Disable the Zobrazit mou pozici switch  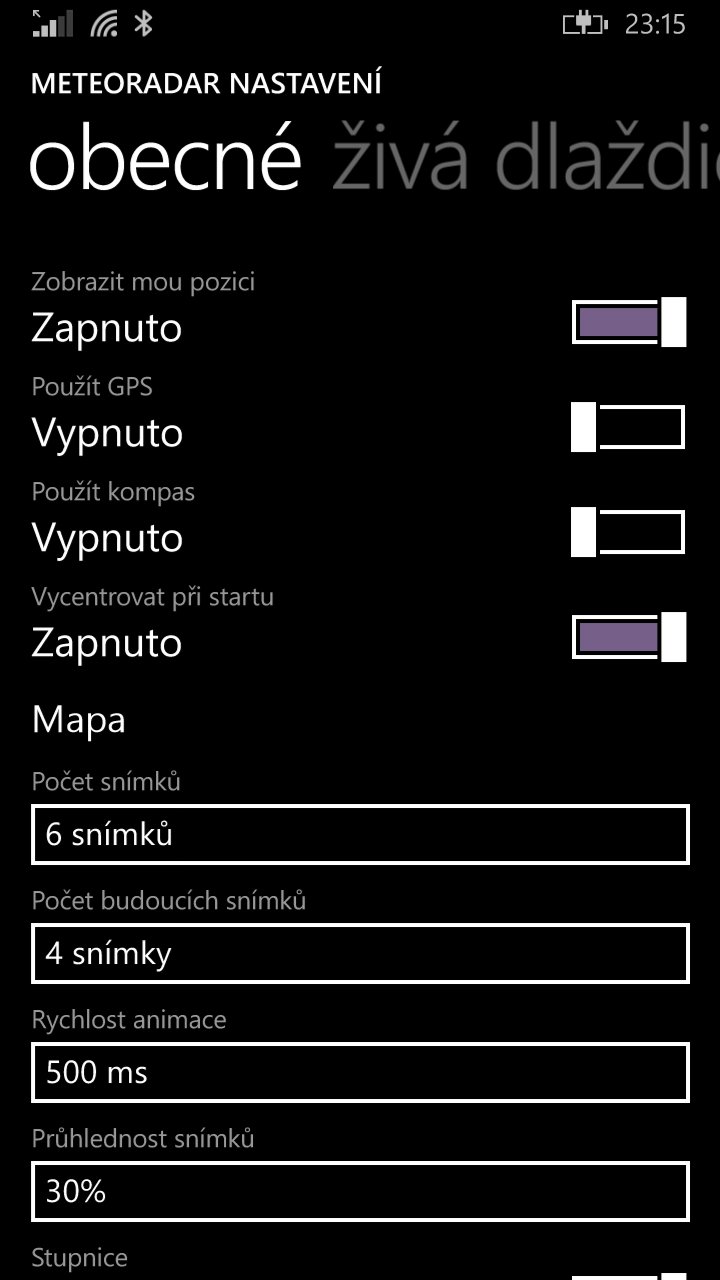pyautogui.click(x=629, y=322)
